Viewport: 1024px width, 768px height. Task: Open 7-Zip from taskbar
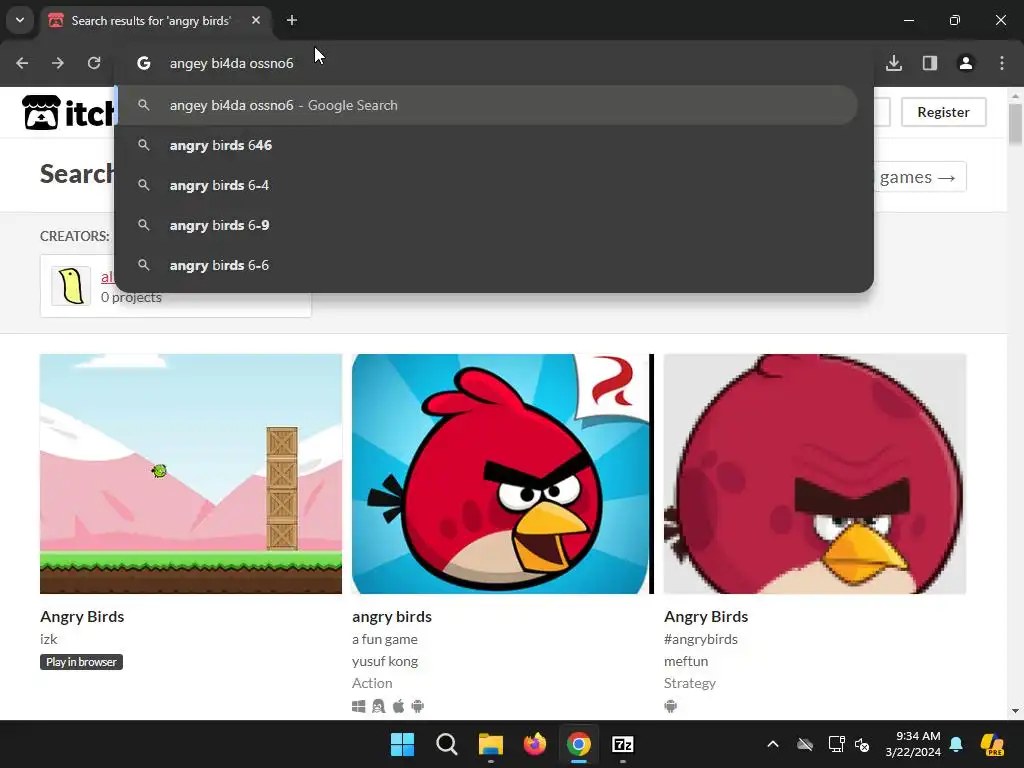(x=623, y=744)
